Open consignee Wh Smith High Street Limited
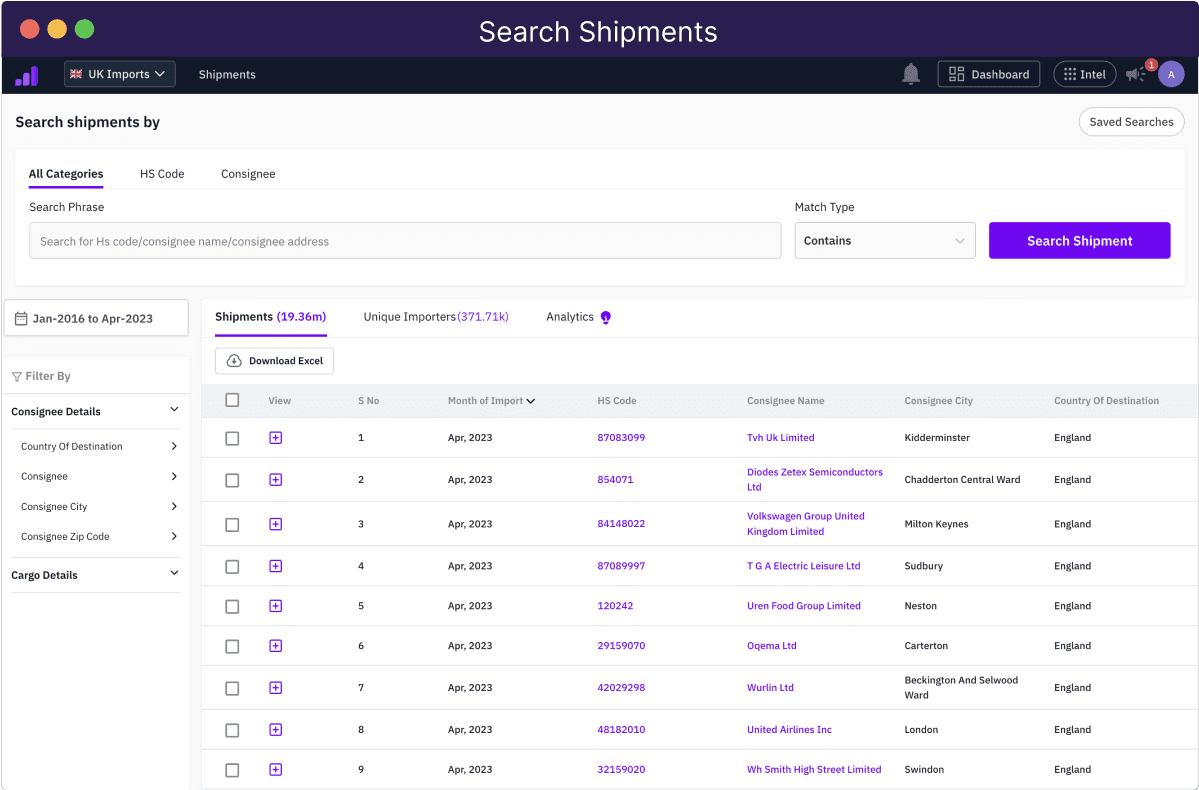 point(814,769)
